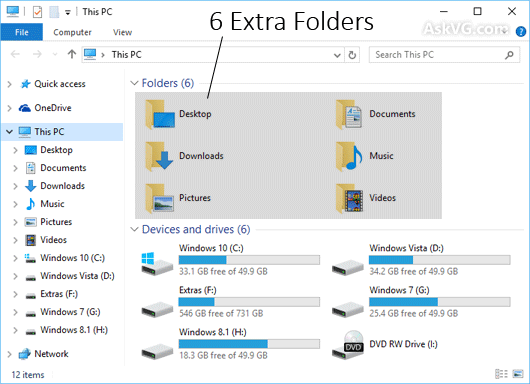The height and width of the screenshot is (384, 530).
Task: Expand Windows 10 (C:) tree node
Action: tap(15, 258)
